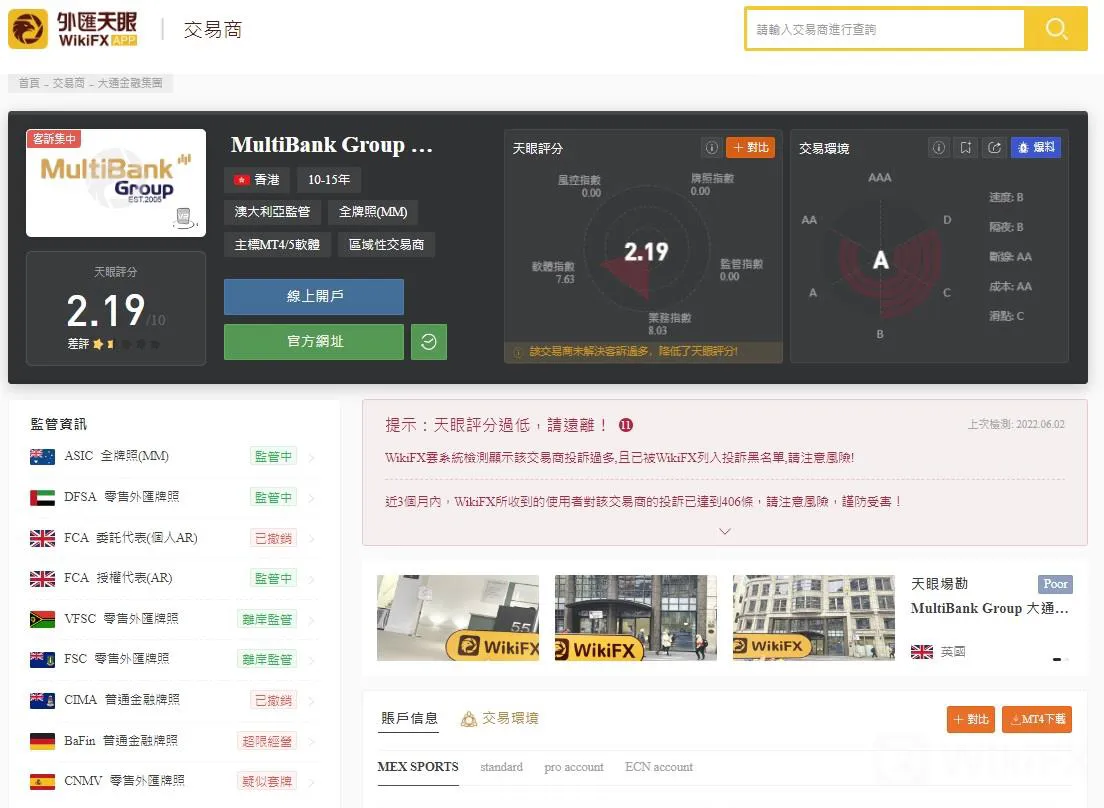Click the blue 爆料 button
Viewport: 1104px width, 808px height.
pos(1036,147)
